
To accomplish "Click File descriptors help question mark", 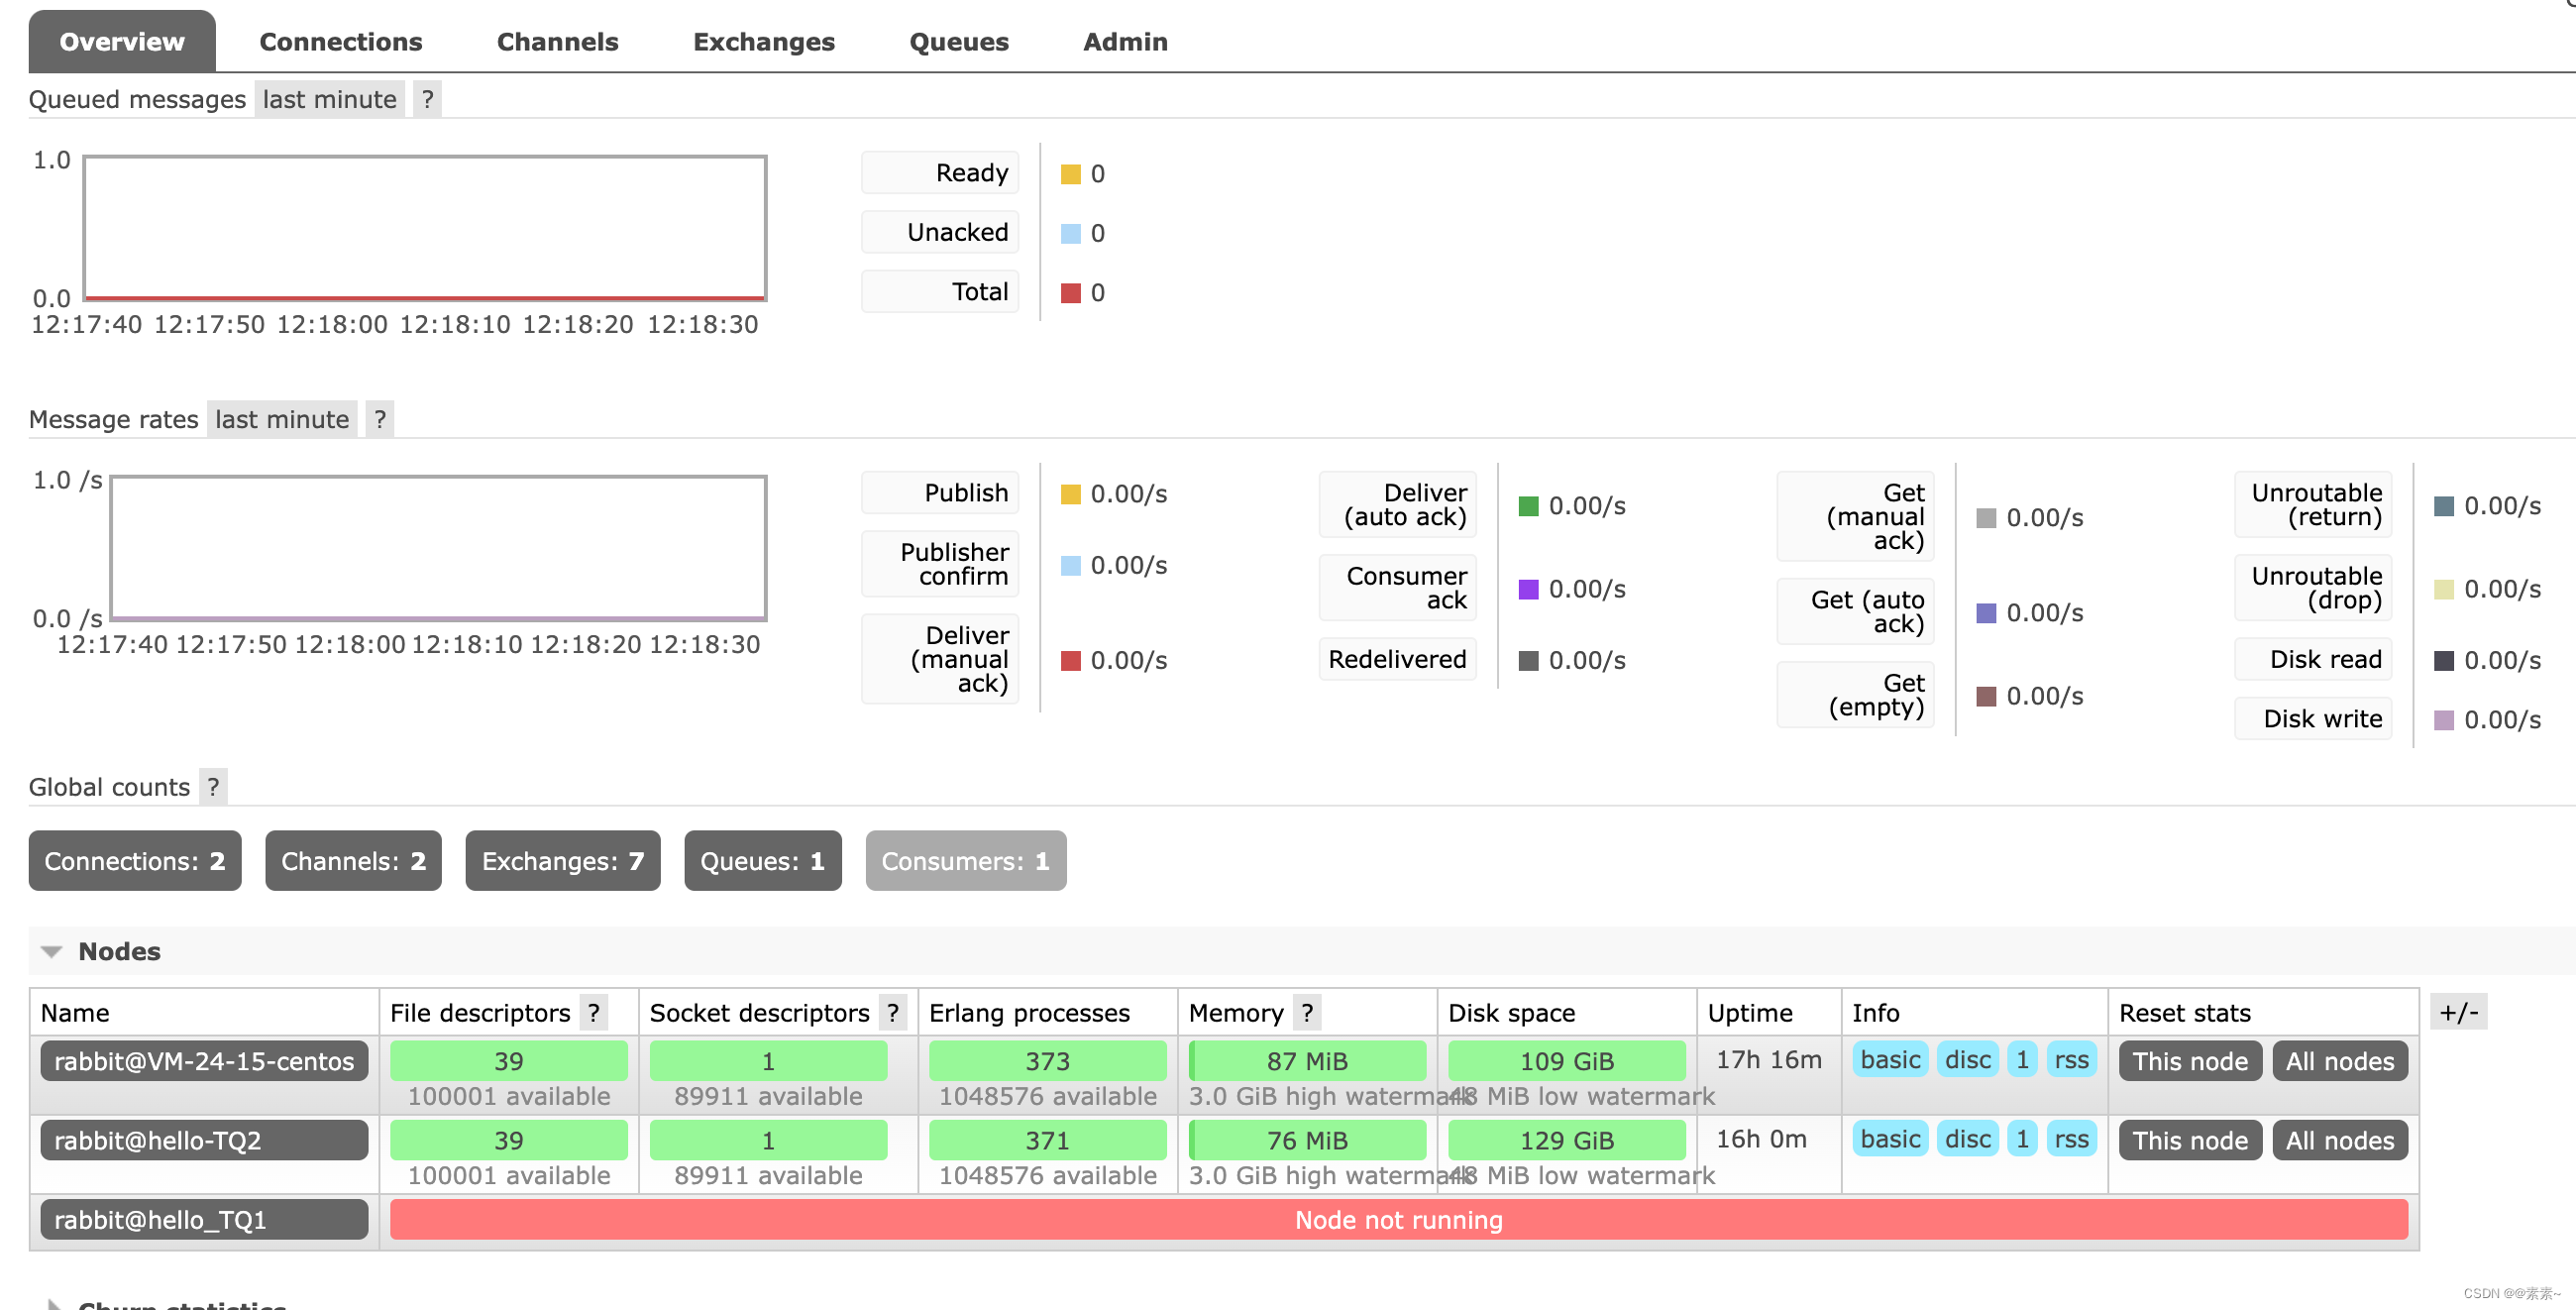I will [594, 1013].
